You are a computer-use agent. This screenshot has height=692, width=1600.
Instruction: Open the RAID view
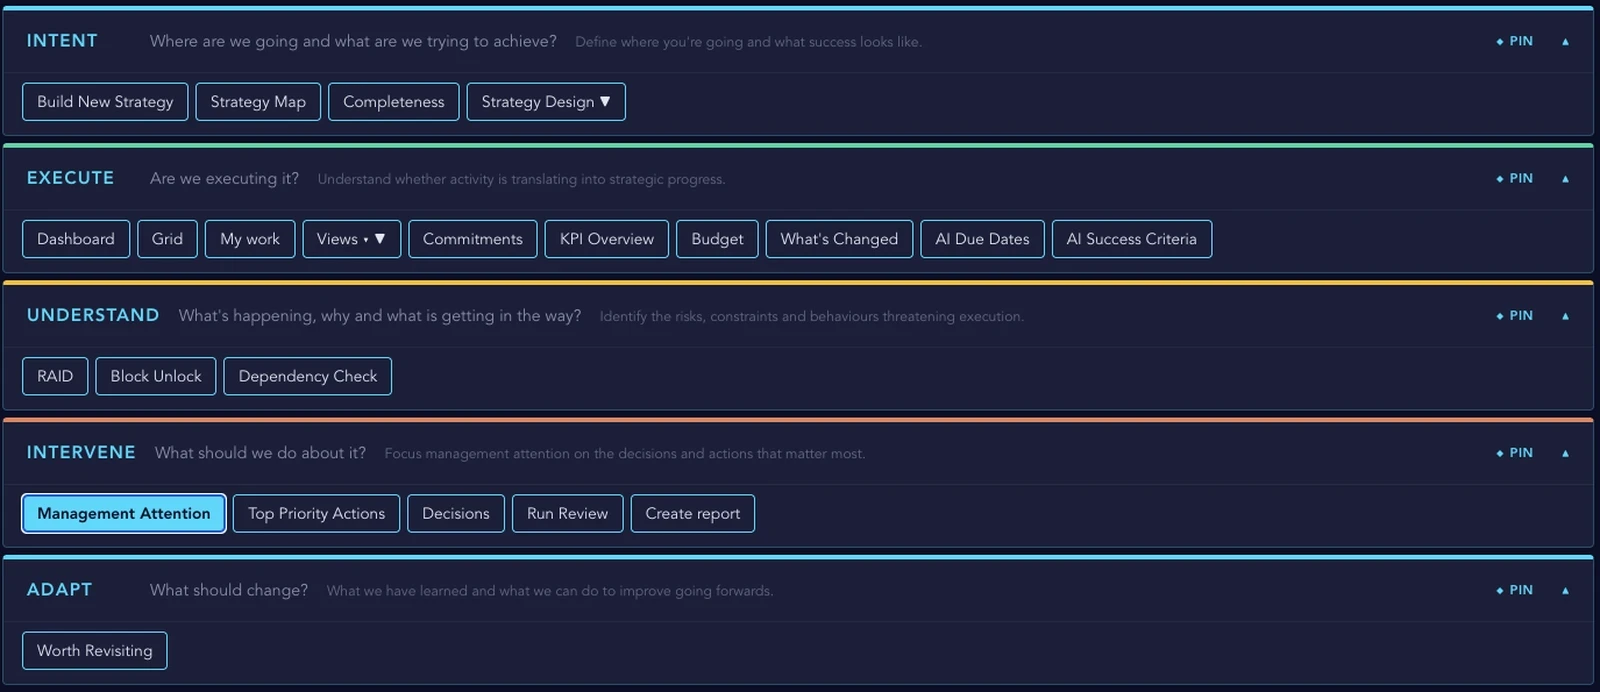(x=55, y=376)
